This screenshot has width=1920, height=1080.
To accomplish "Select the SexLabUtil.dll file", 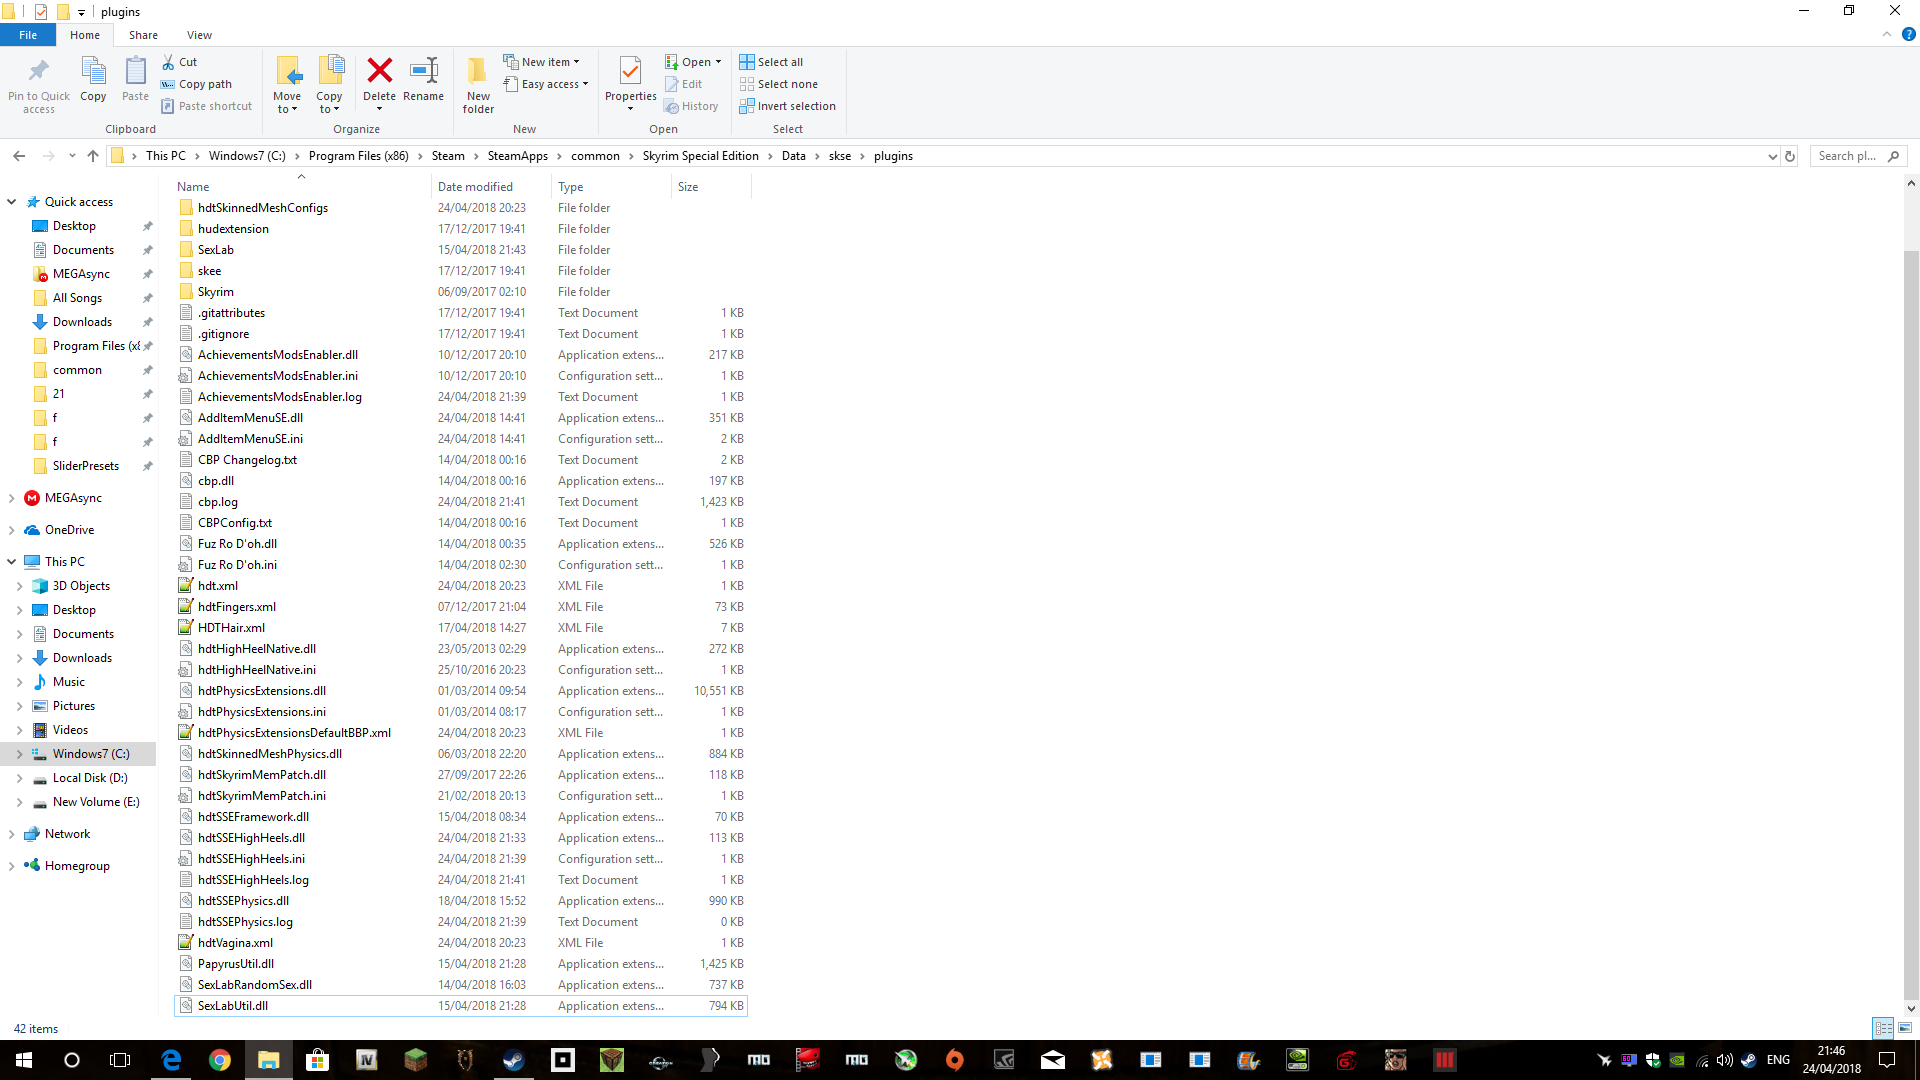I will (461, 1006).
